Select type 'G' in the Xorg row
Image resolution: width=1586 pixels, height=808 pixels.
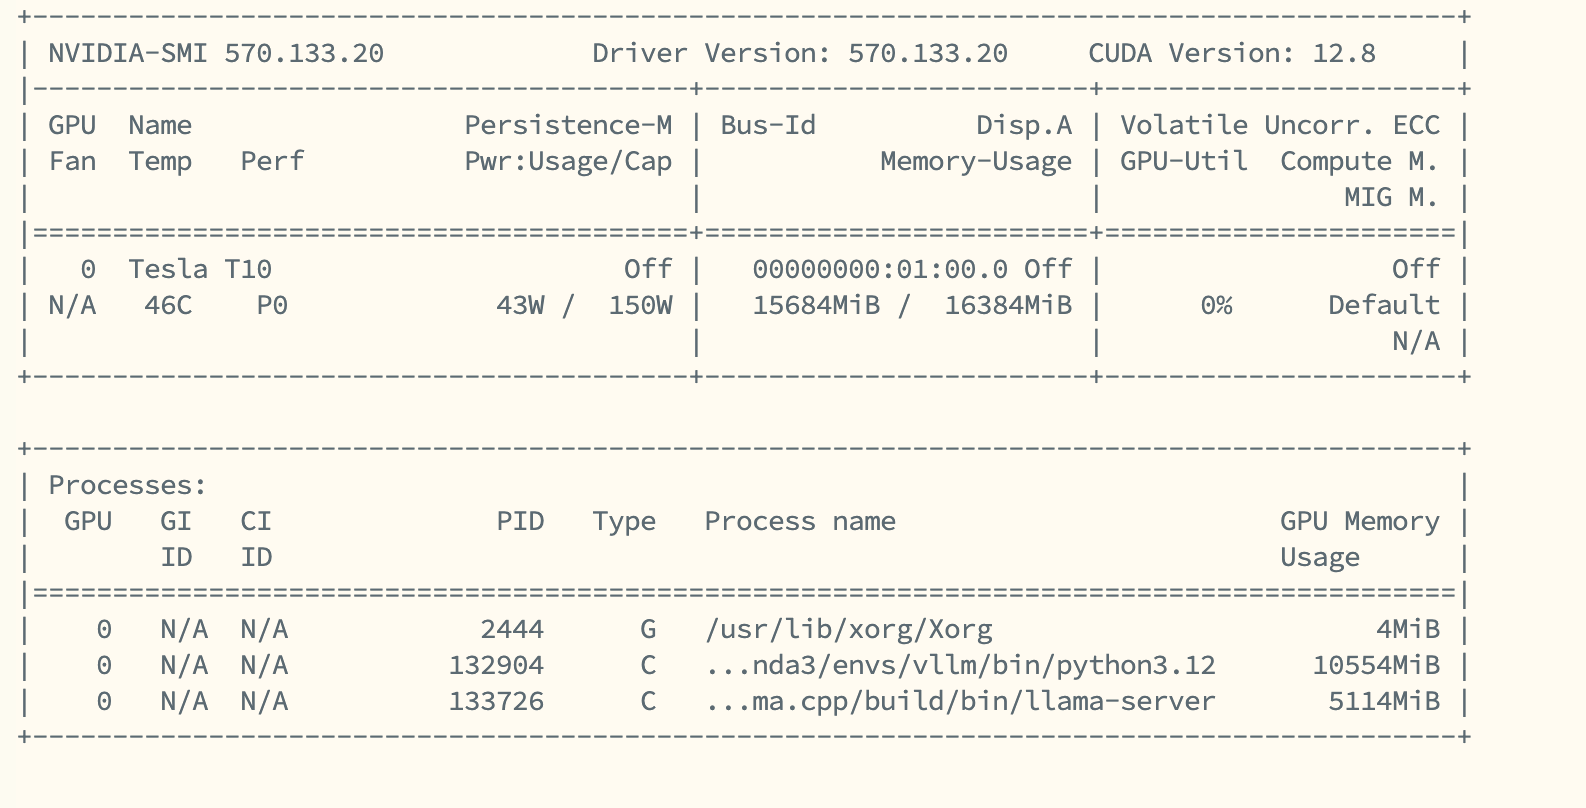click(x=648, y=629)
